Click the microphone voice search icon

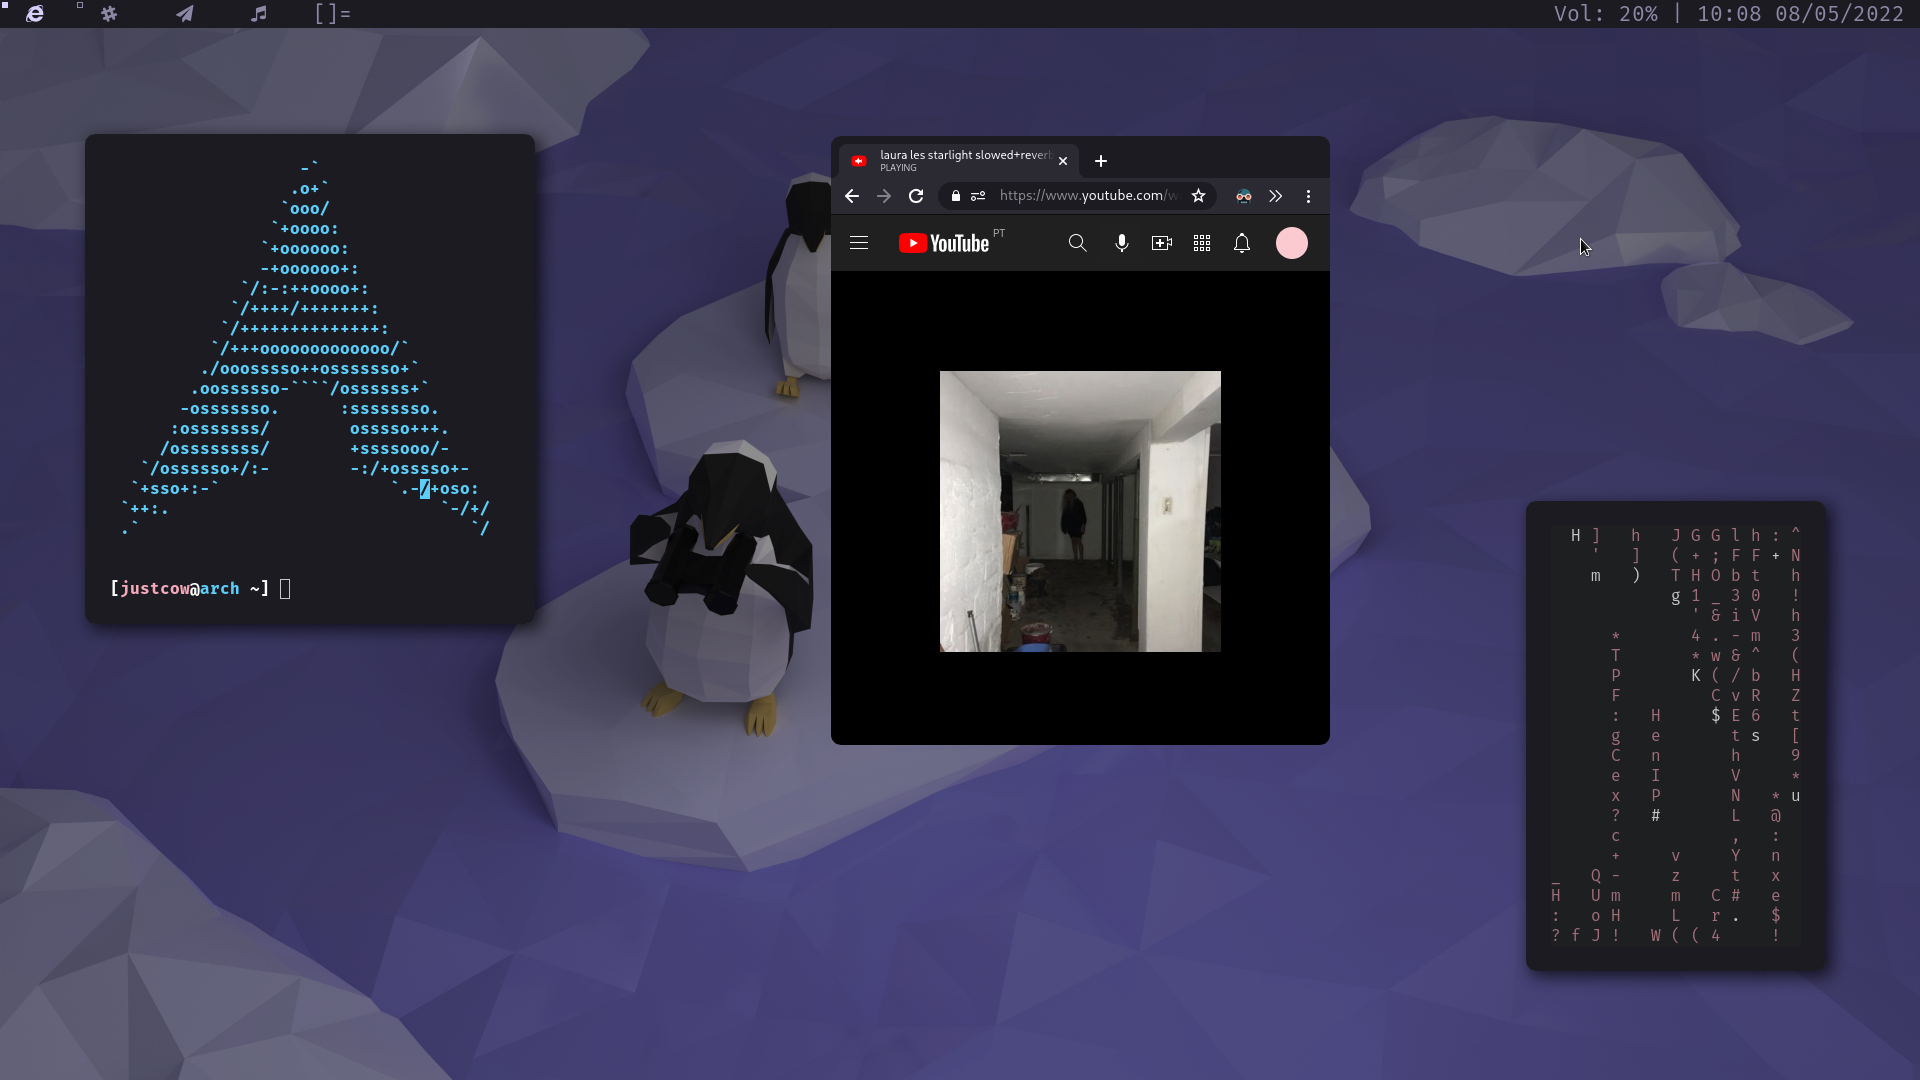1121,243
